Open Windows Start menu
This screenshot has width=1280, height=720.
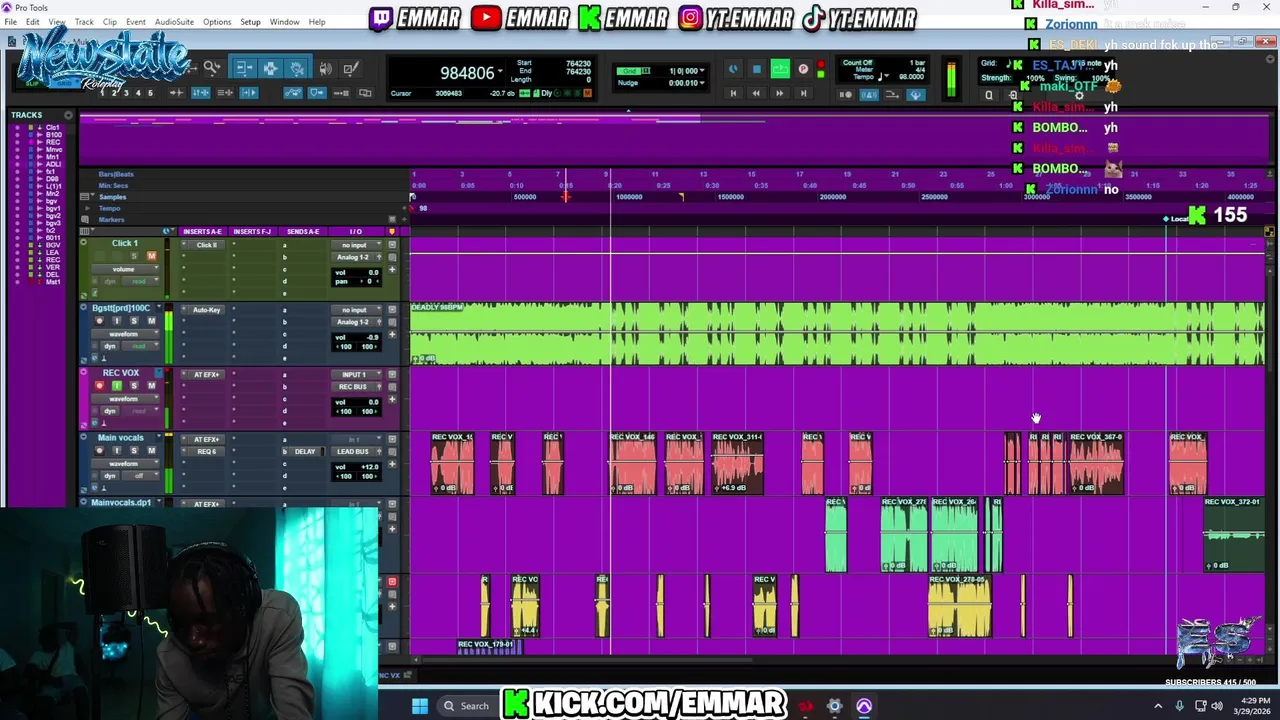click(420, 706)
